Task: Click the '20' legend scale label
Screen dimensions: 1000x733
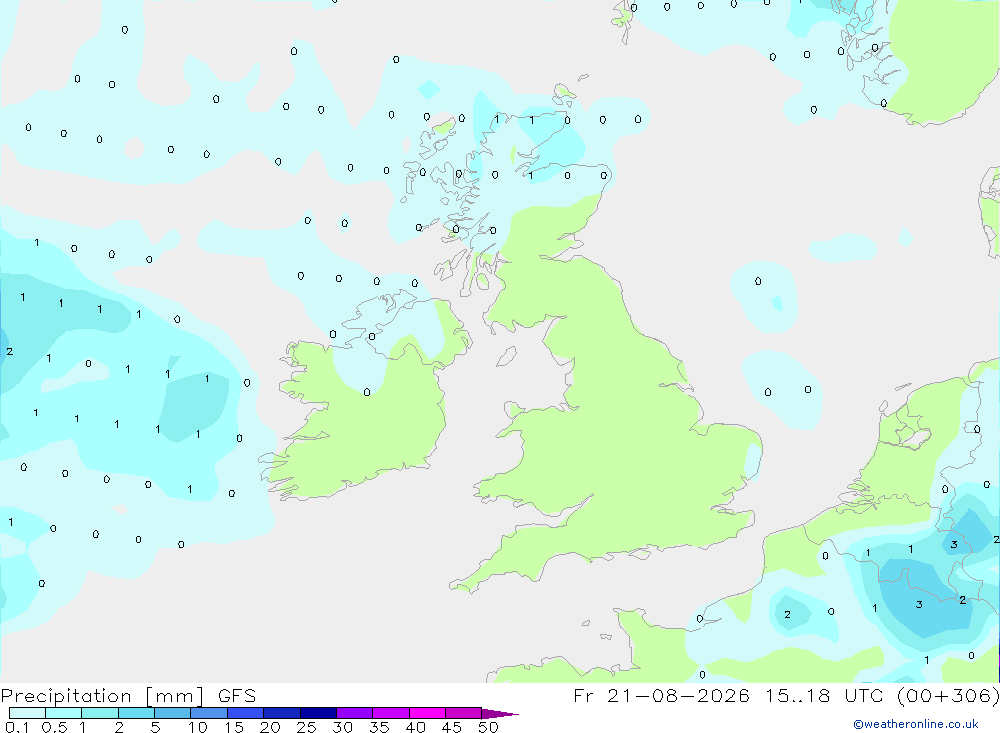Action: [270, 727]
